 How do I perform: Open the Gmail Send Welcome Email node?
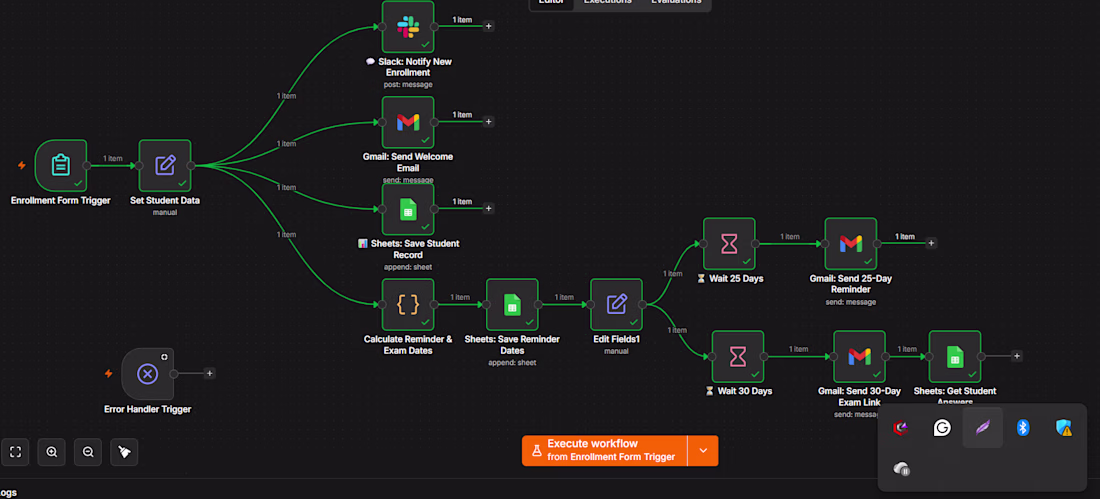(408, 122)
